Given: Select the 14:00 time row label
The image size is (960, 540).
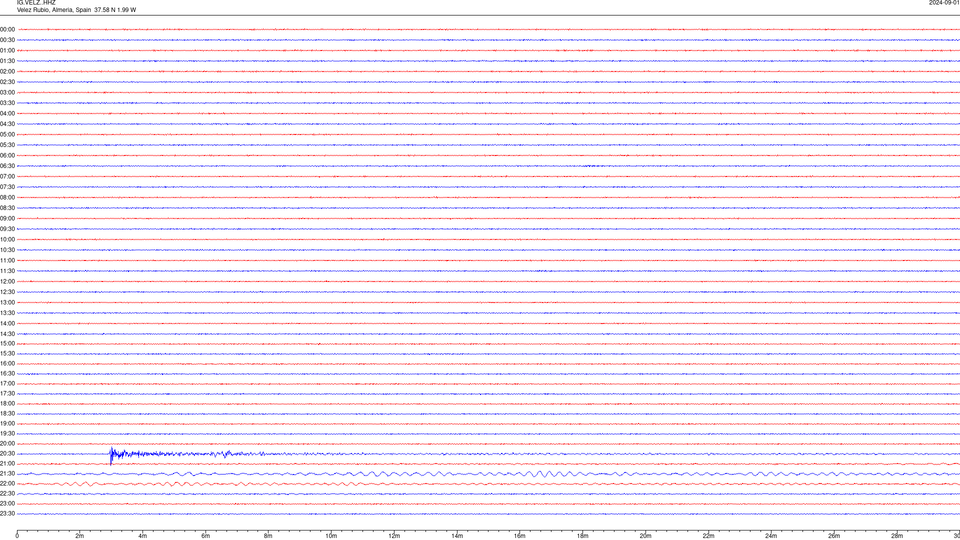Looking at the screenshot, I should click(7, 323).
